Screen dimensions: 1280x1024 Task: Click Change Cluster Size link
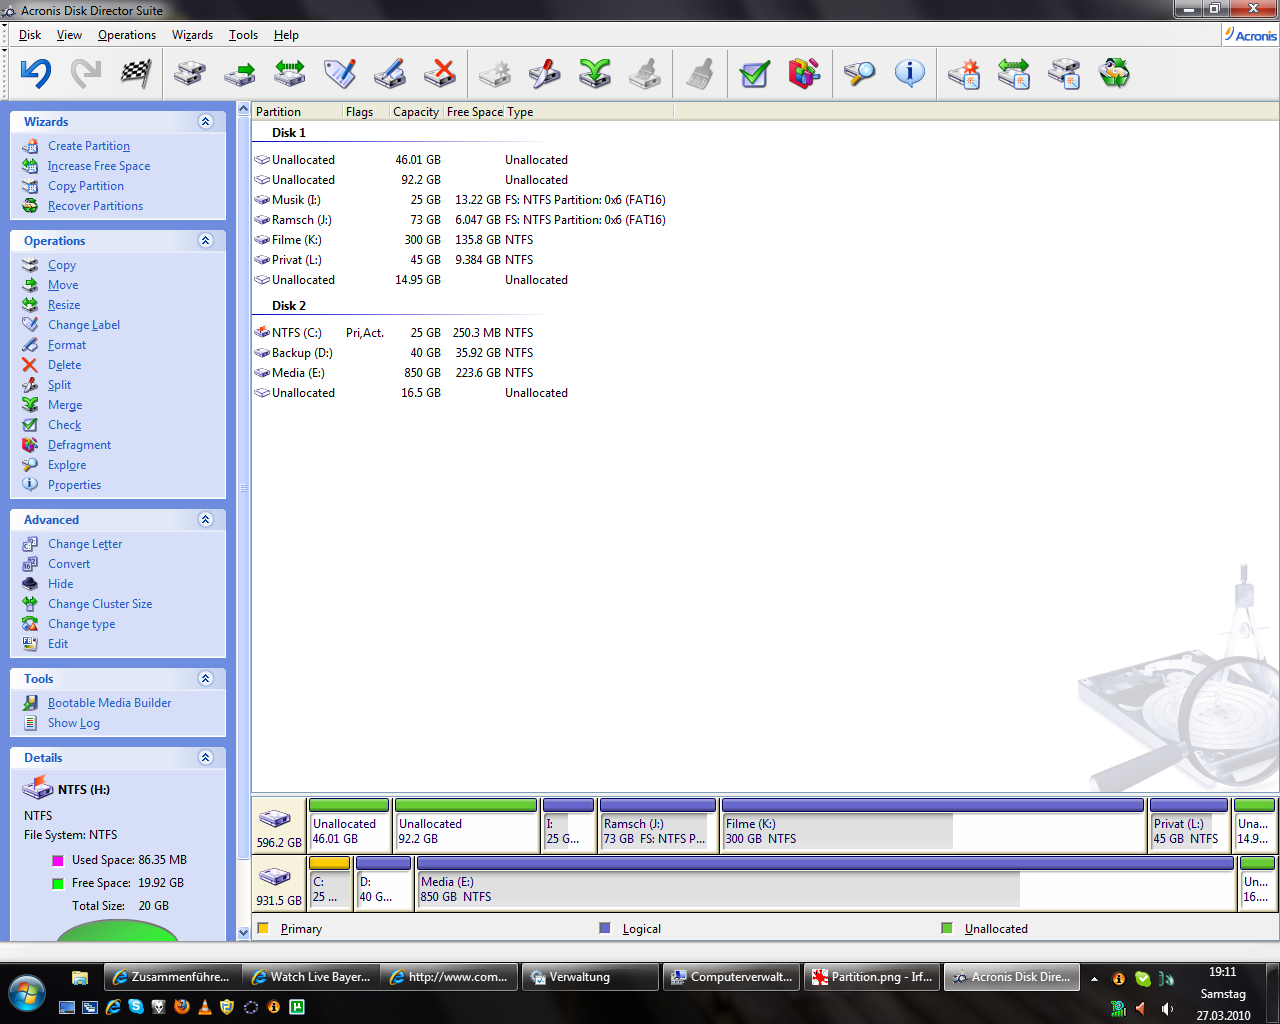point(100,604)
